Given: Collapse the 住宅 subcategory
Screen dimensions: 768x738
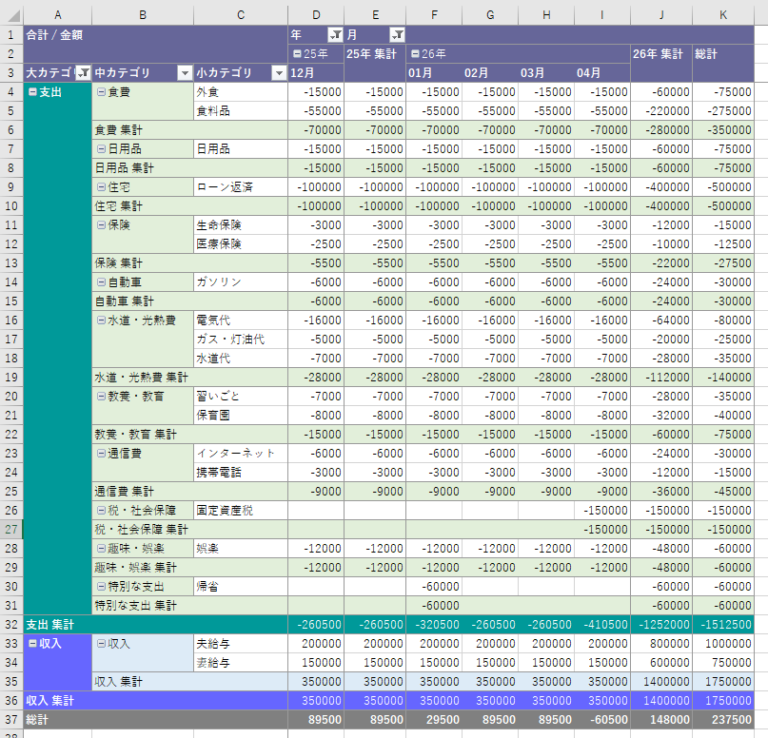Looking at the screenshot, I should (x=101, y=187).
